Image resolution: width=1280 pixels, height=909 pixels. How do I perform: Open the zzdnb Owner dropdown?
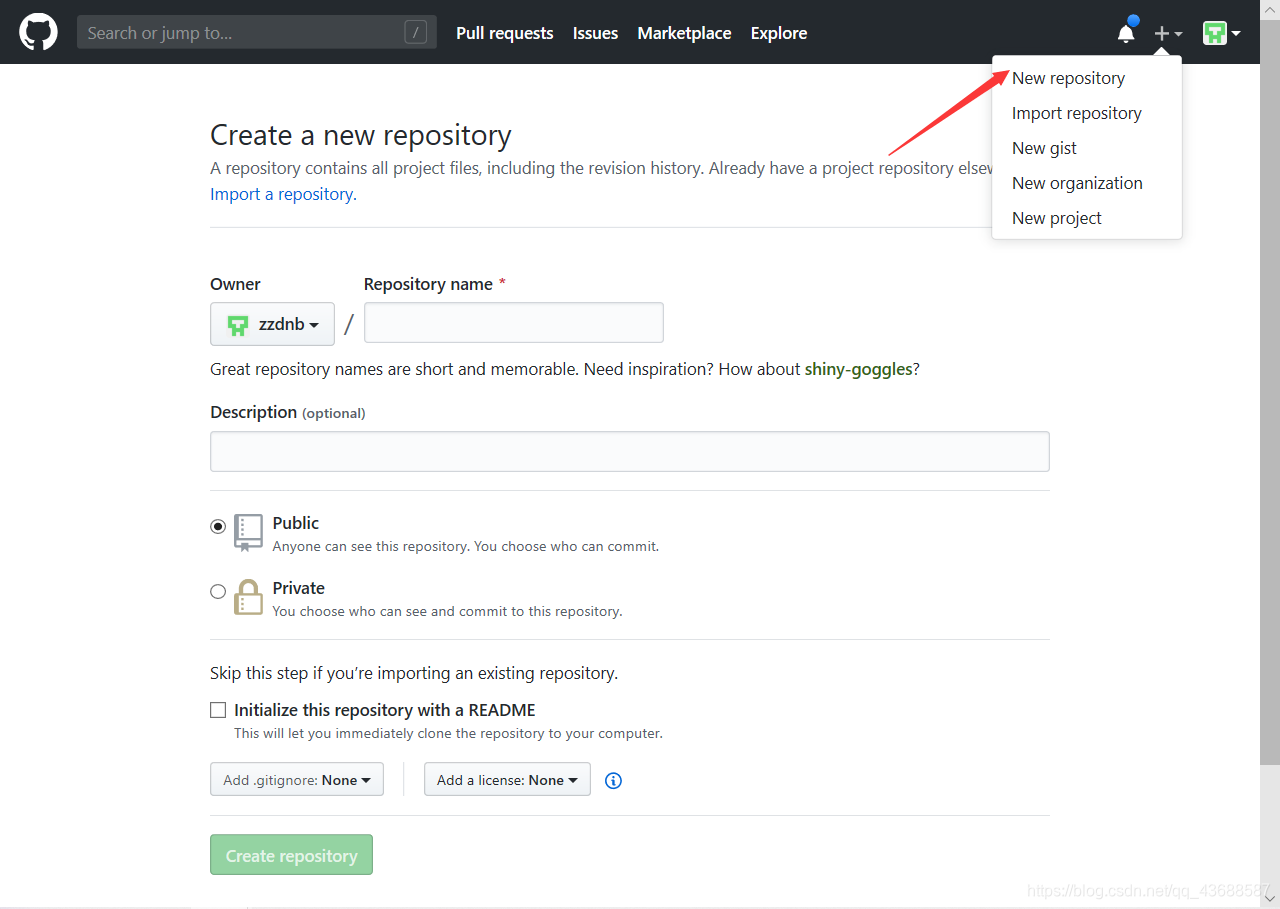coord(272,324)
